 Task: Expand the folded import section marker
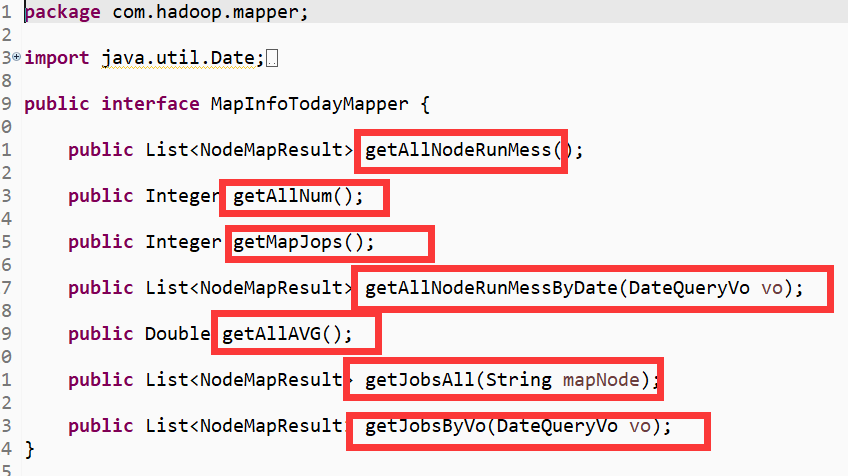[x=16, y=59]
